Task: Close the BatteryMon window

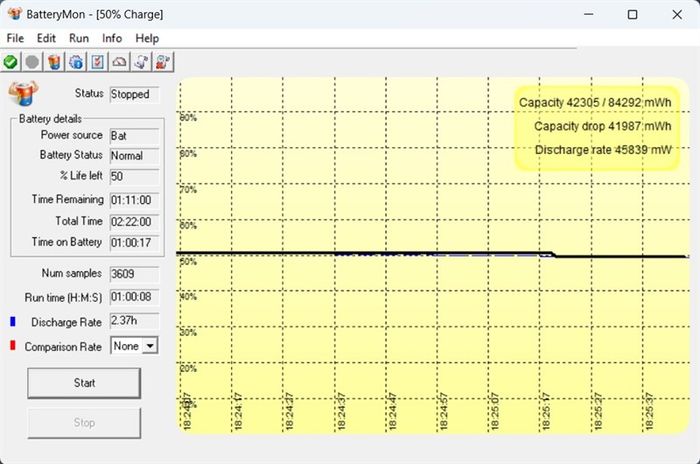Action: coord(677,14)
